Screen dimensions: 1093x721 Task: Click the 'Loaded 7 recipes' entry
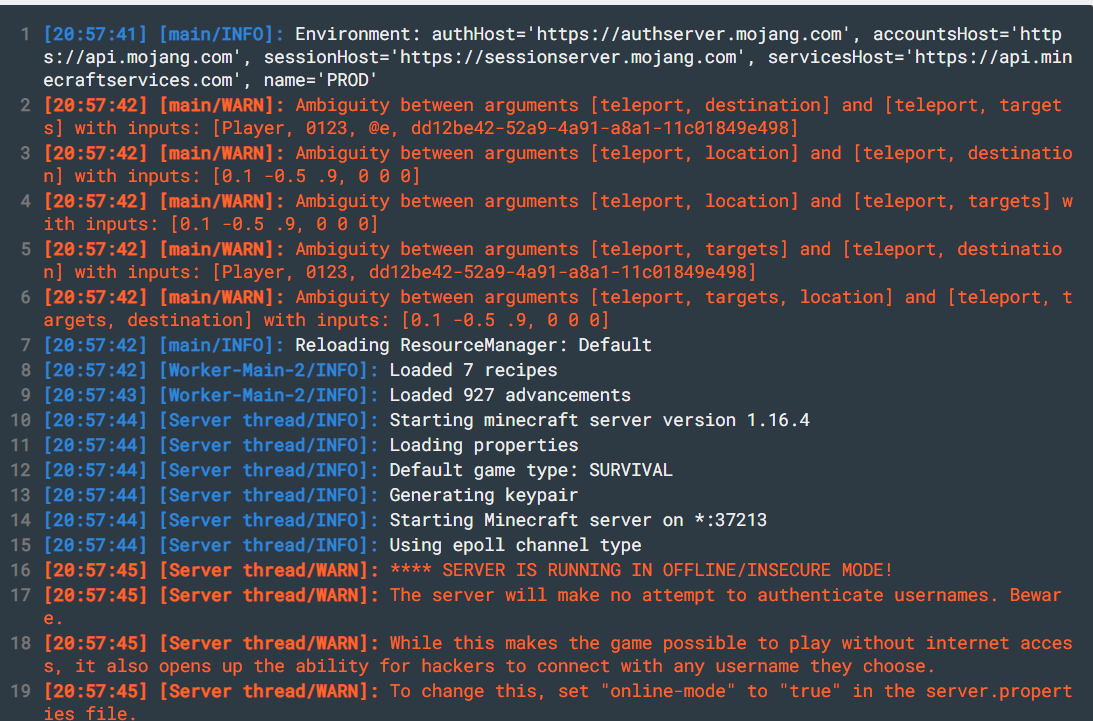473,370
